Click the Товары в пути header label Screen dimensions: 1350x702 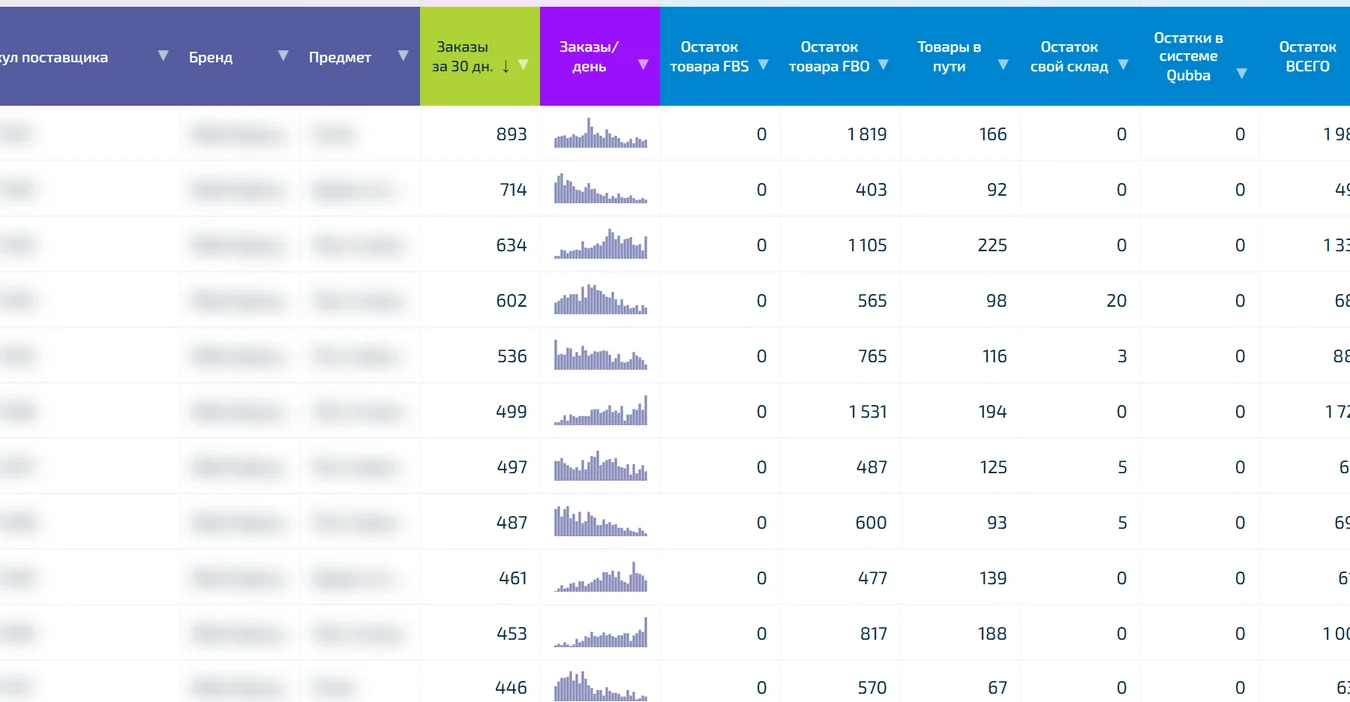click(949, 57)
